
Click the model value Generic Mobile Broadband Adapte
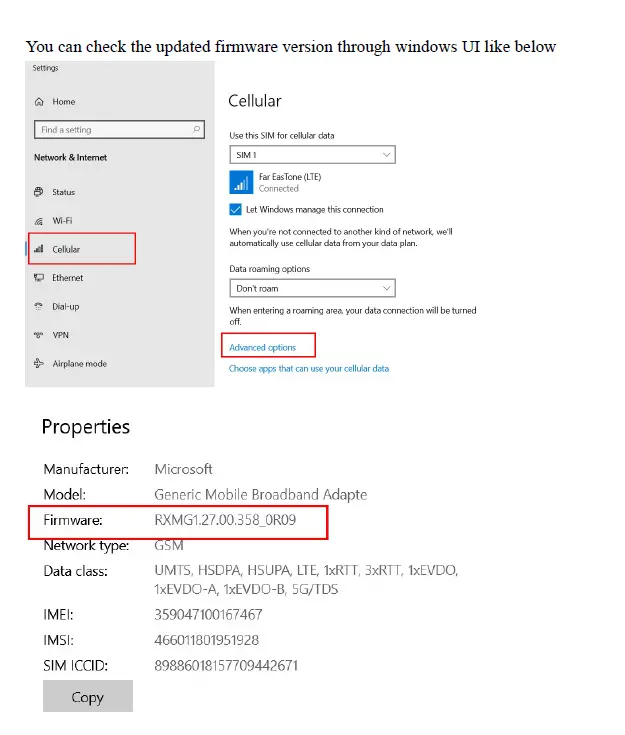pos(261,495)
